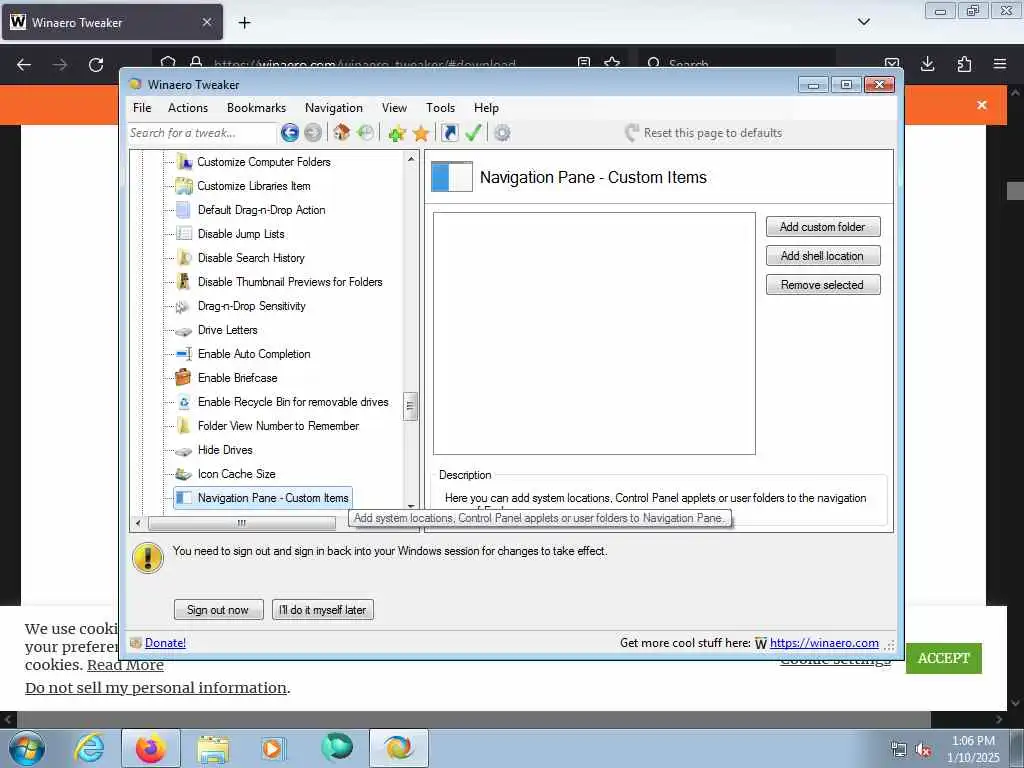
Task: Select Navigation Pane - Custom Items row
Action: 263,498
